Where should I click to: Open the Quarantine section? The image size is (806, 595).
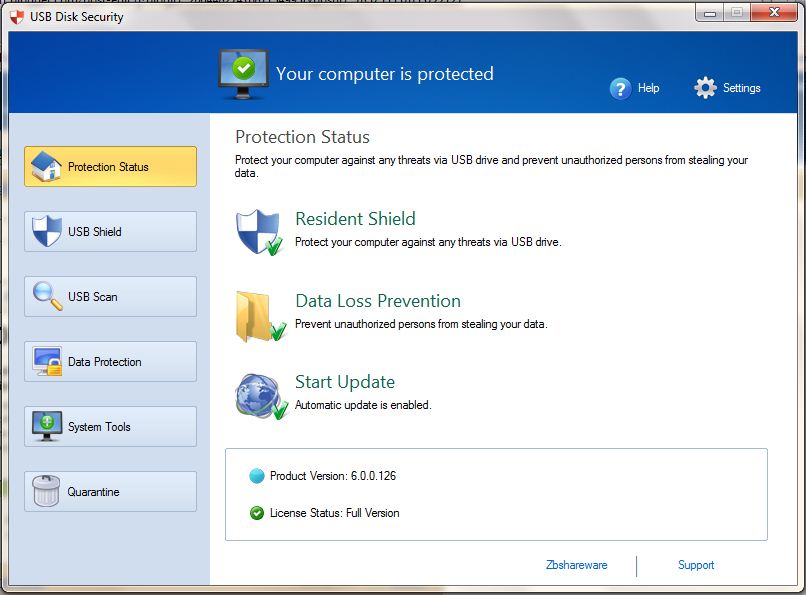(110, 492)
